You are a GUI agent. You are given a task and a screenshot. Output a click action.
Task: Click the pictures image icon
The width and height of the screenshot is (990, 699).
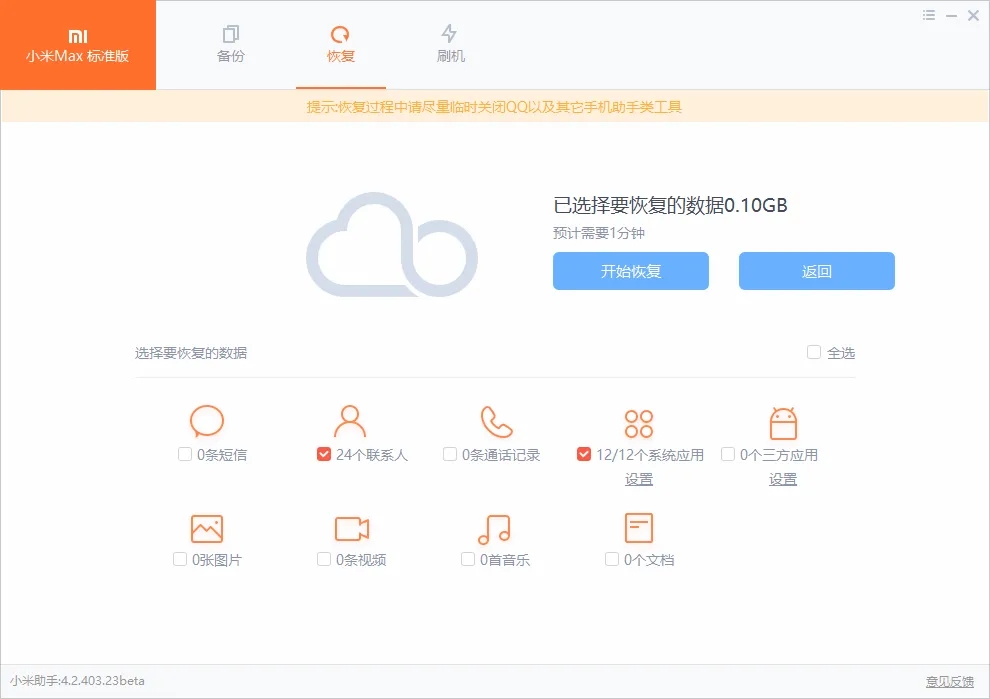(x=206, y=527)
